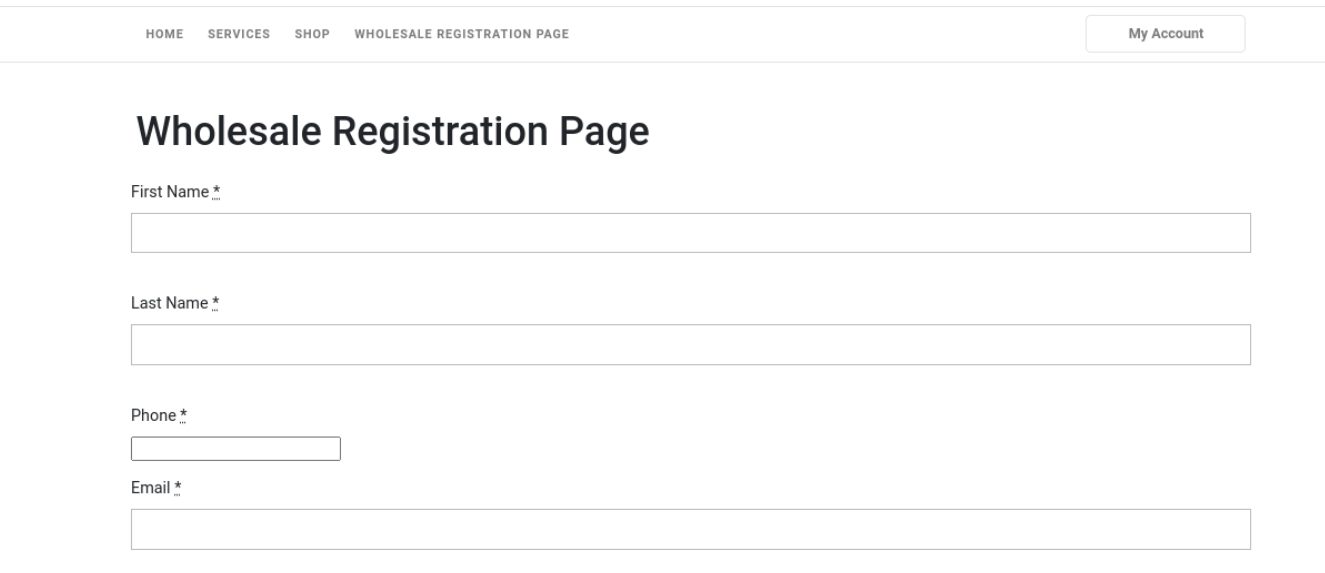
Task: Click the required asterisk beside First Name
Action: coord(216,192)
